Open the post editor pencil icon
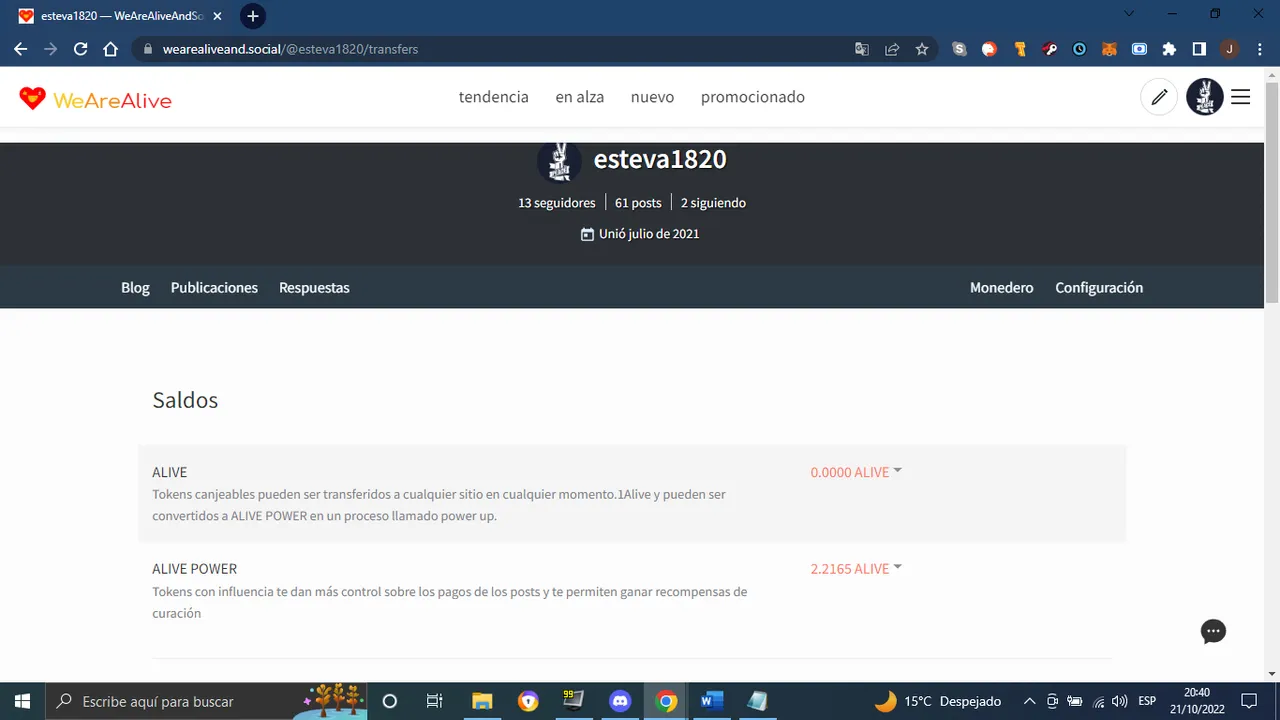Viewport: 1280px width, 720px height. click(1159, 97)
